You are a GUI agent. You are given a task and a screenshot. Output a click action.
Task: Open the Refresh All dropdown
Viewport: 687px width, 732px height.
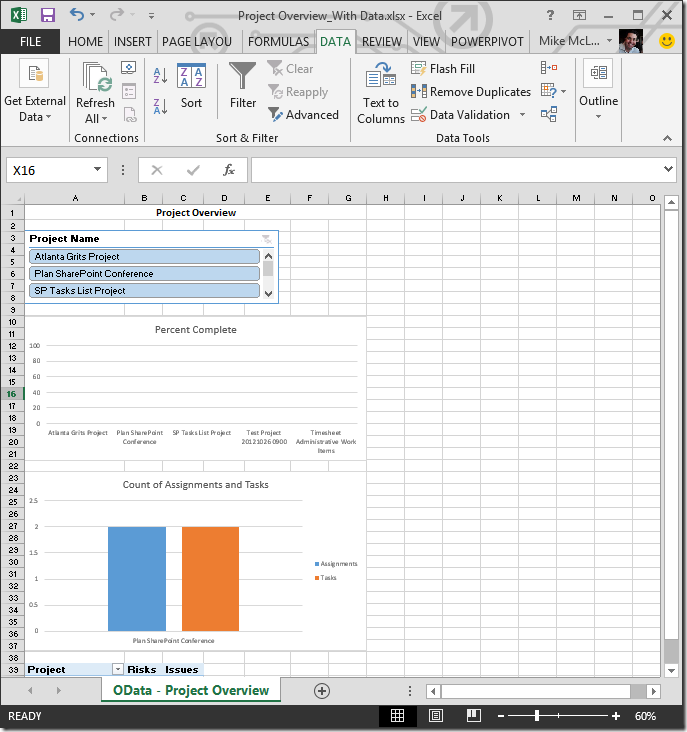[x=95, y=118]
